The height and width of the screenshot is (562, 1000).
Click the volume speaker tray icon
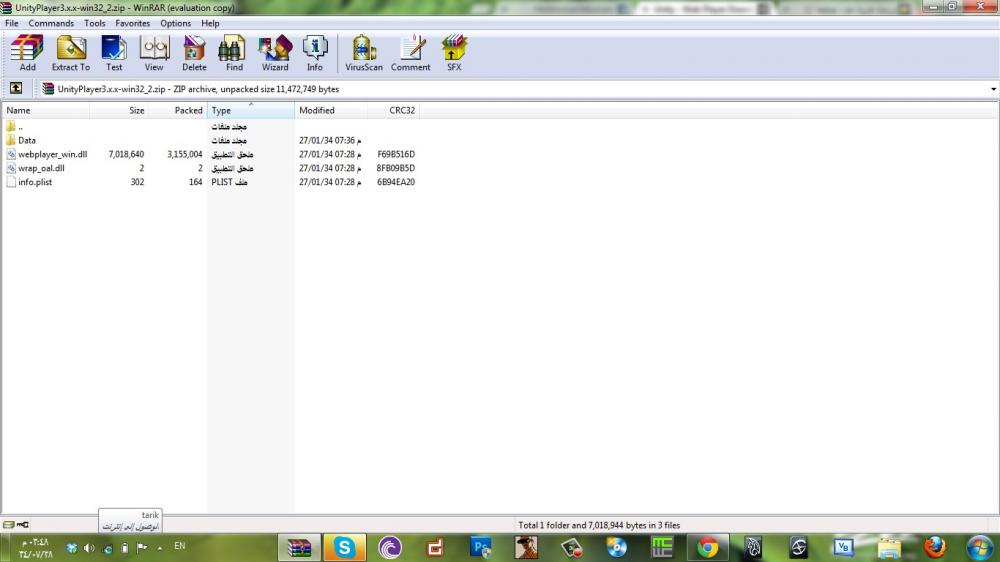(89, 548)
